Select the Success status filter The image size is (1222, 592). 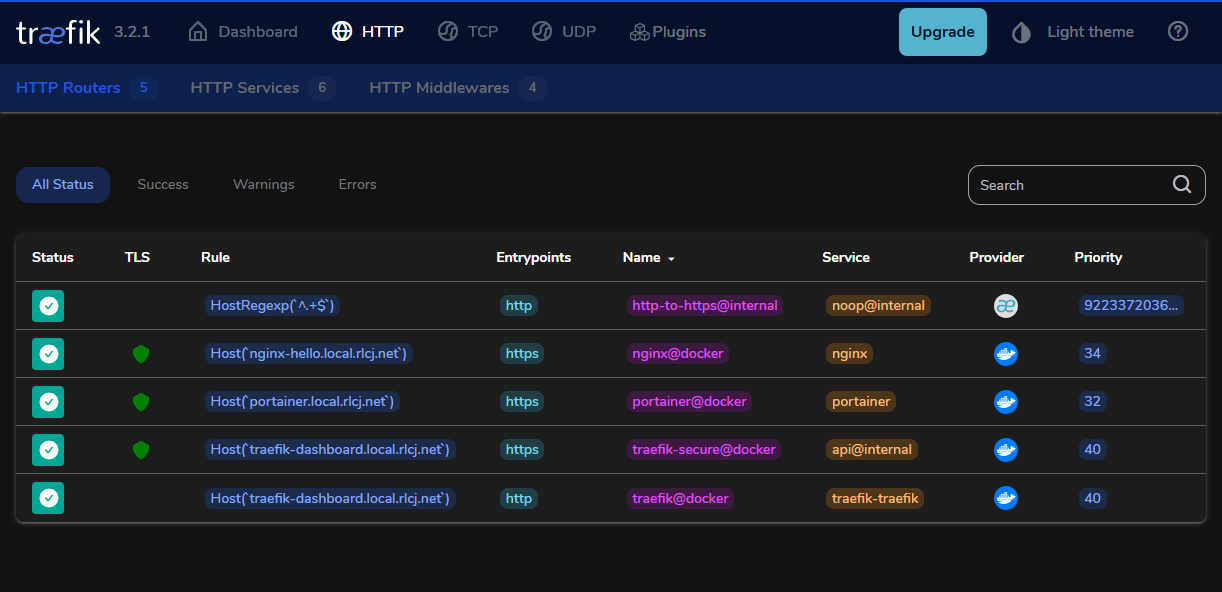162,184
